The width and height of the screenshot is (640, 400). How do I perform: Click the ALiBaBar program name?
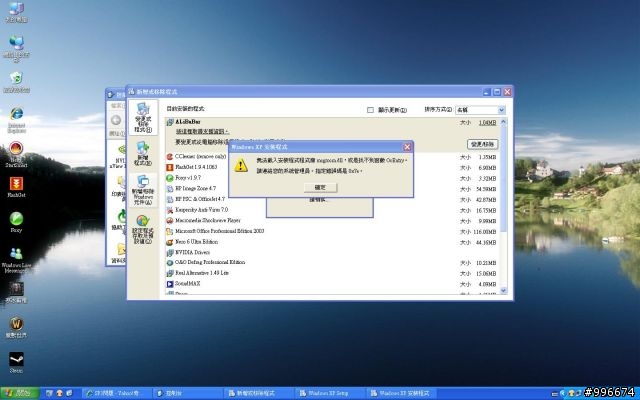click(x=188, y=122)
